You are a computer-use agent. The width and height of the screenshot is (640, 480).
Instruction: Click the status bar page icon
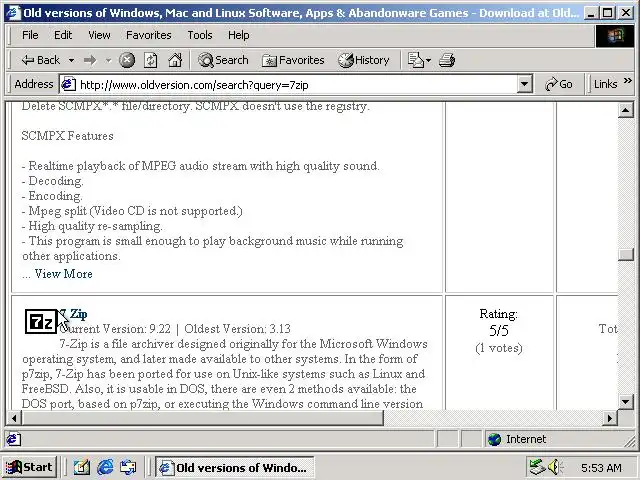tap(13, 439)
